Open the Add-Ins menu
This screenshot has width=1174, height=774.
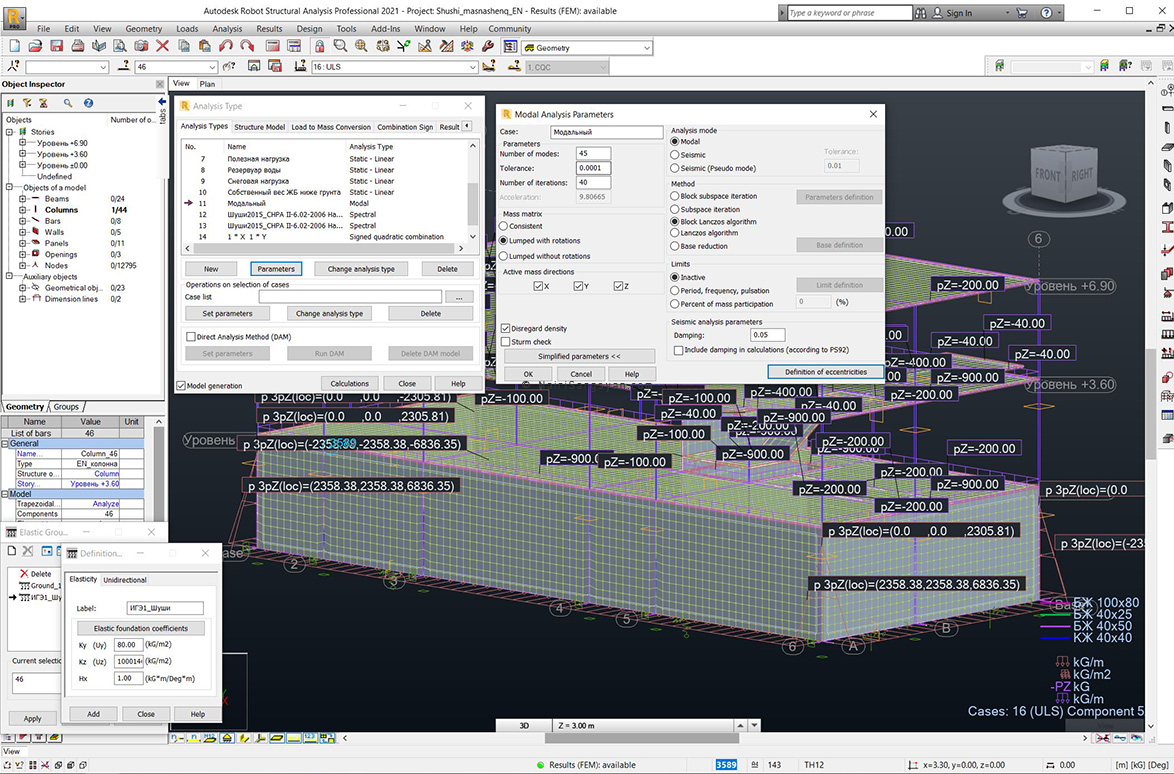(386, 28)
